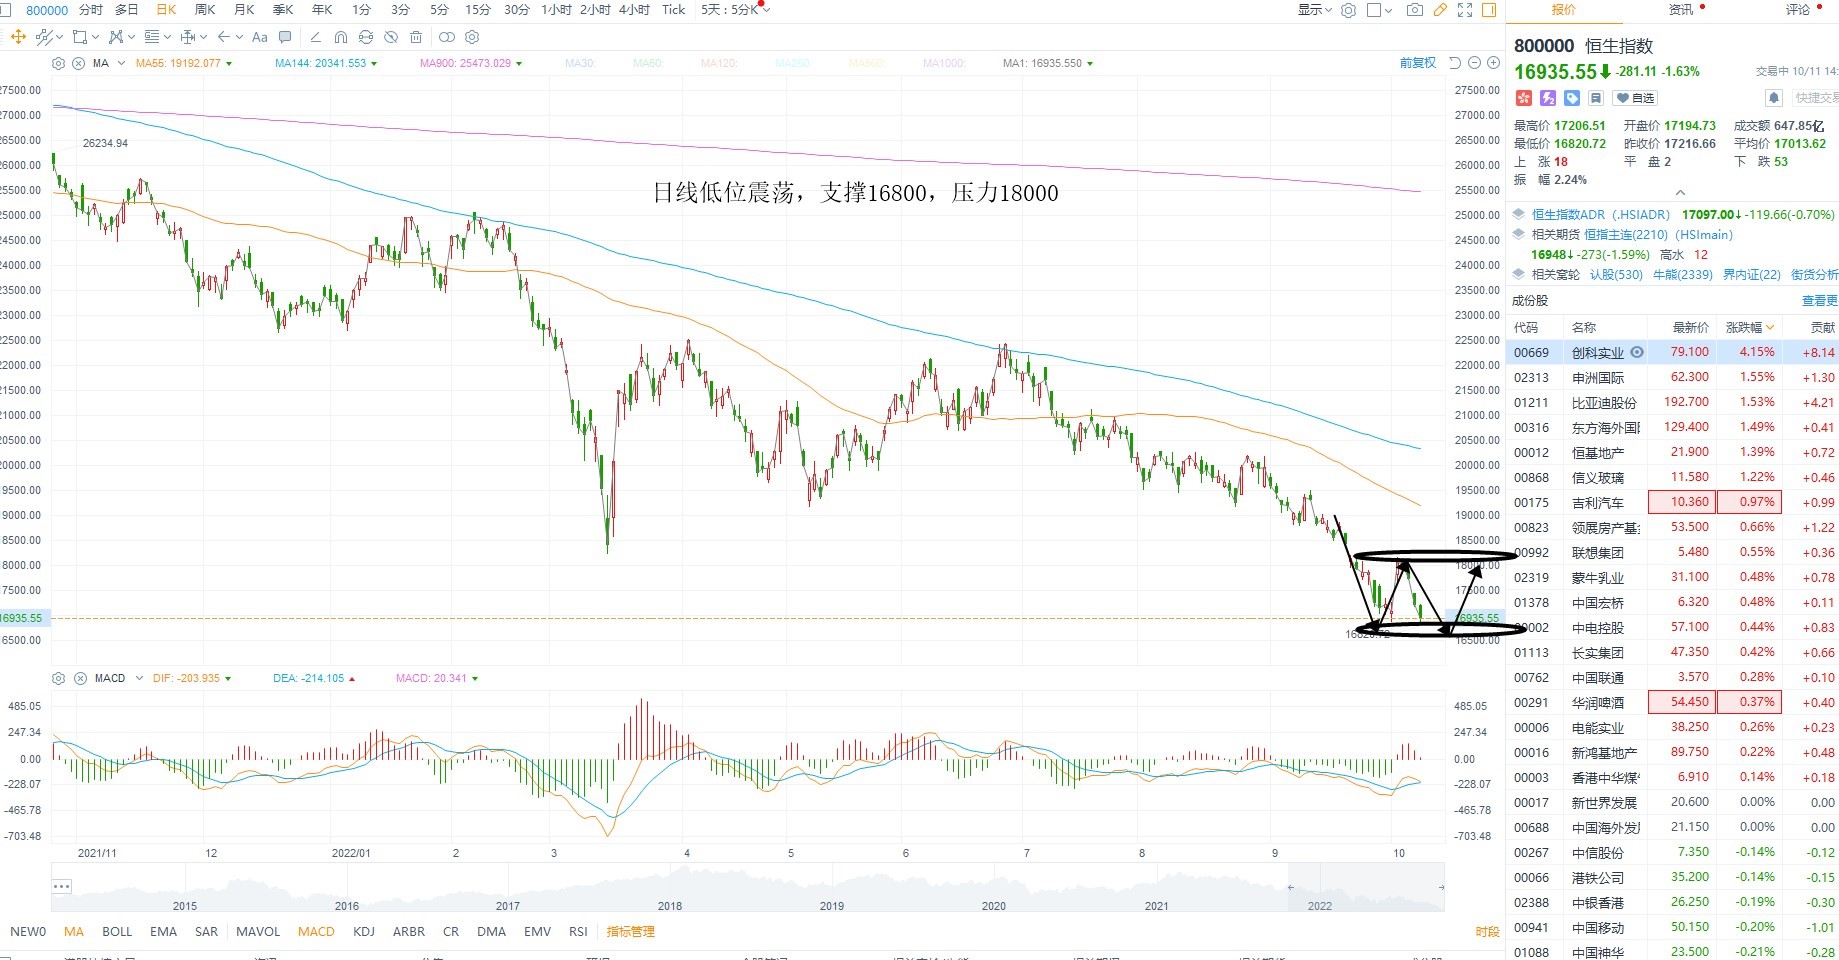Viewport: 1839px width, 960px height.
Task: Click the timeline navigator left handle
Action: 1290,887
